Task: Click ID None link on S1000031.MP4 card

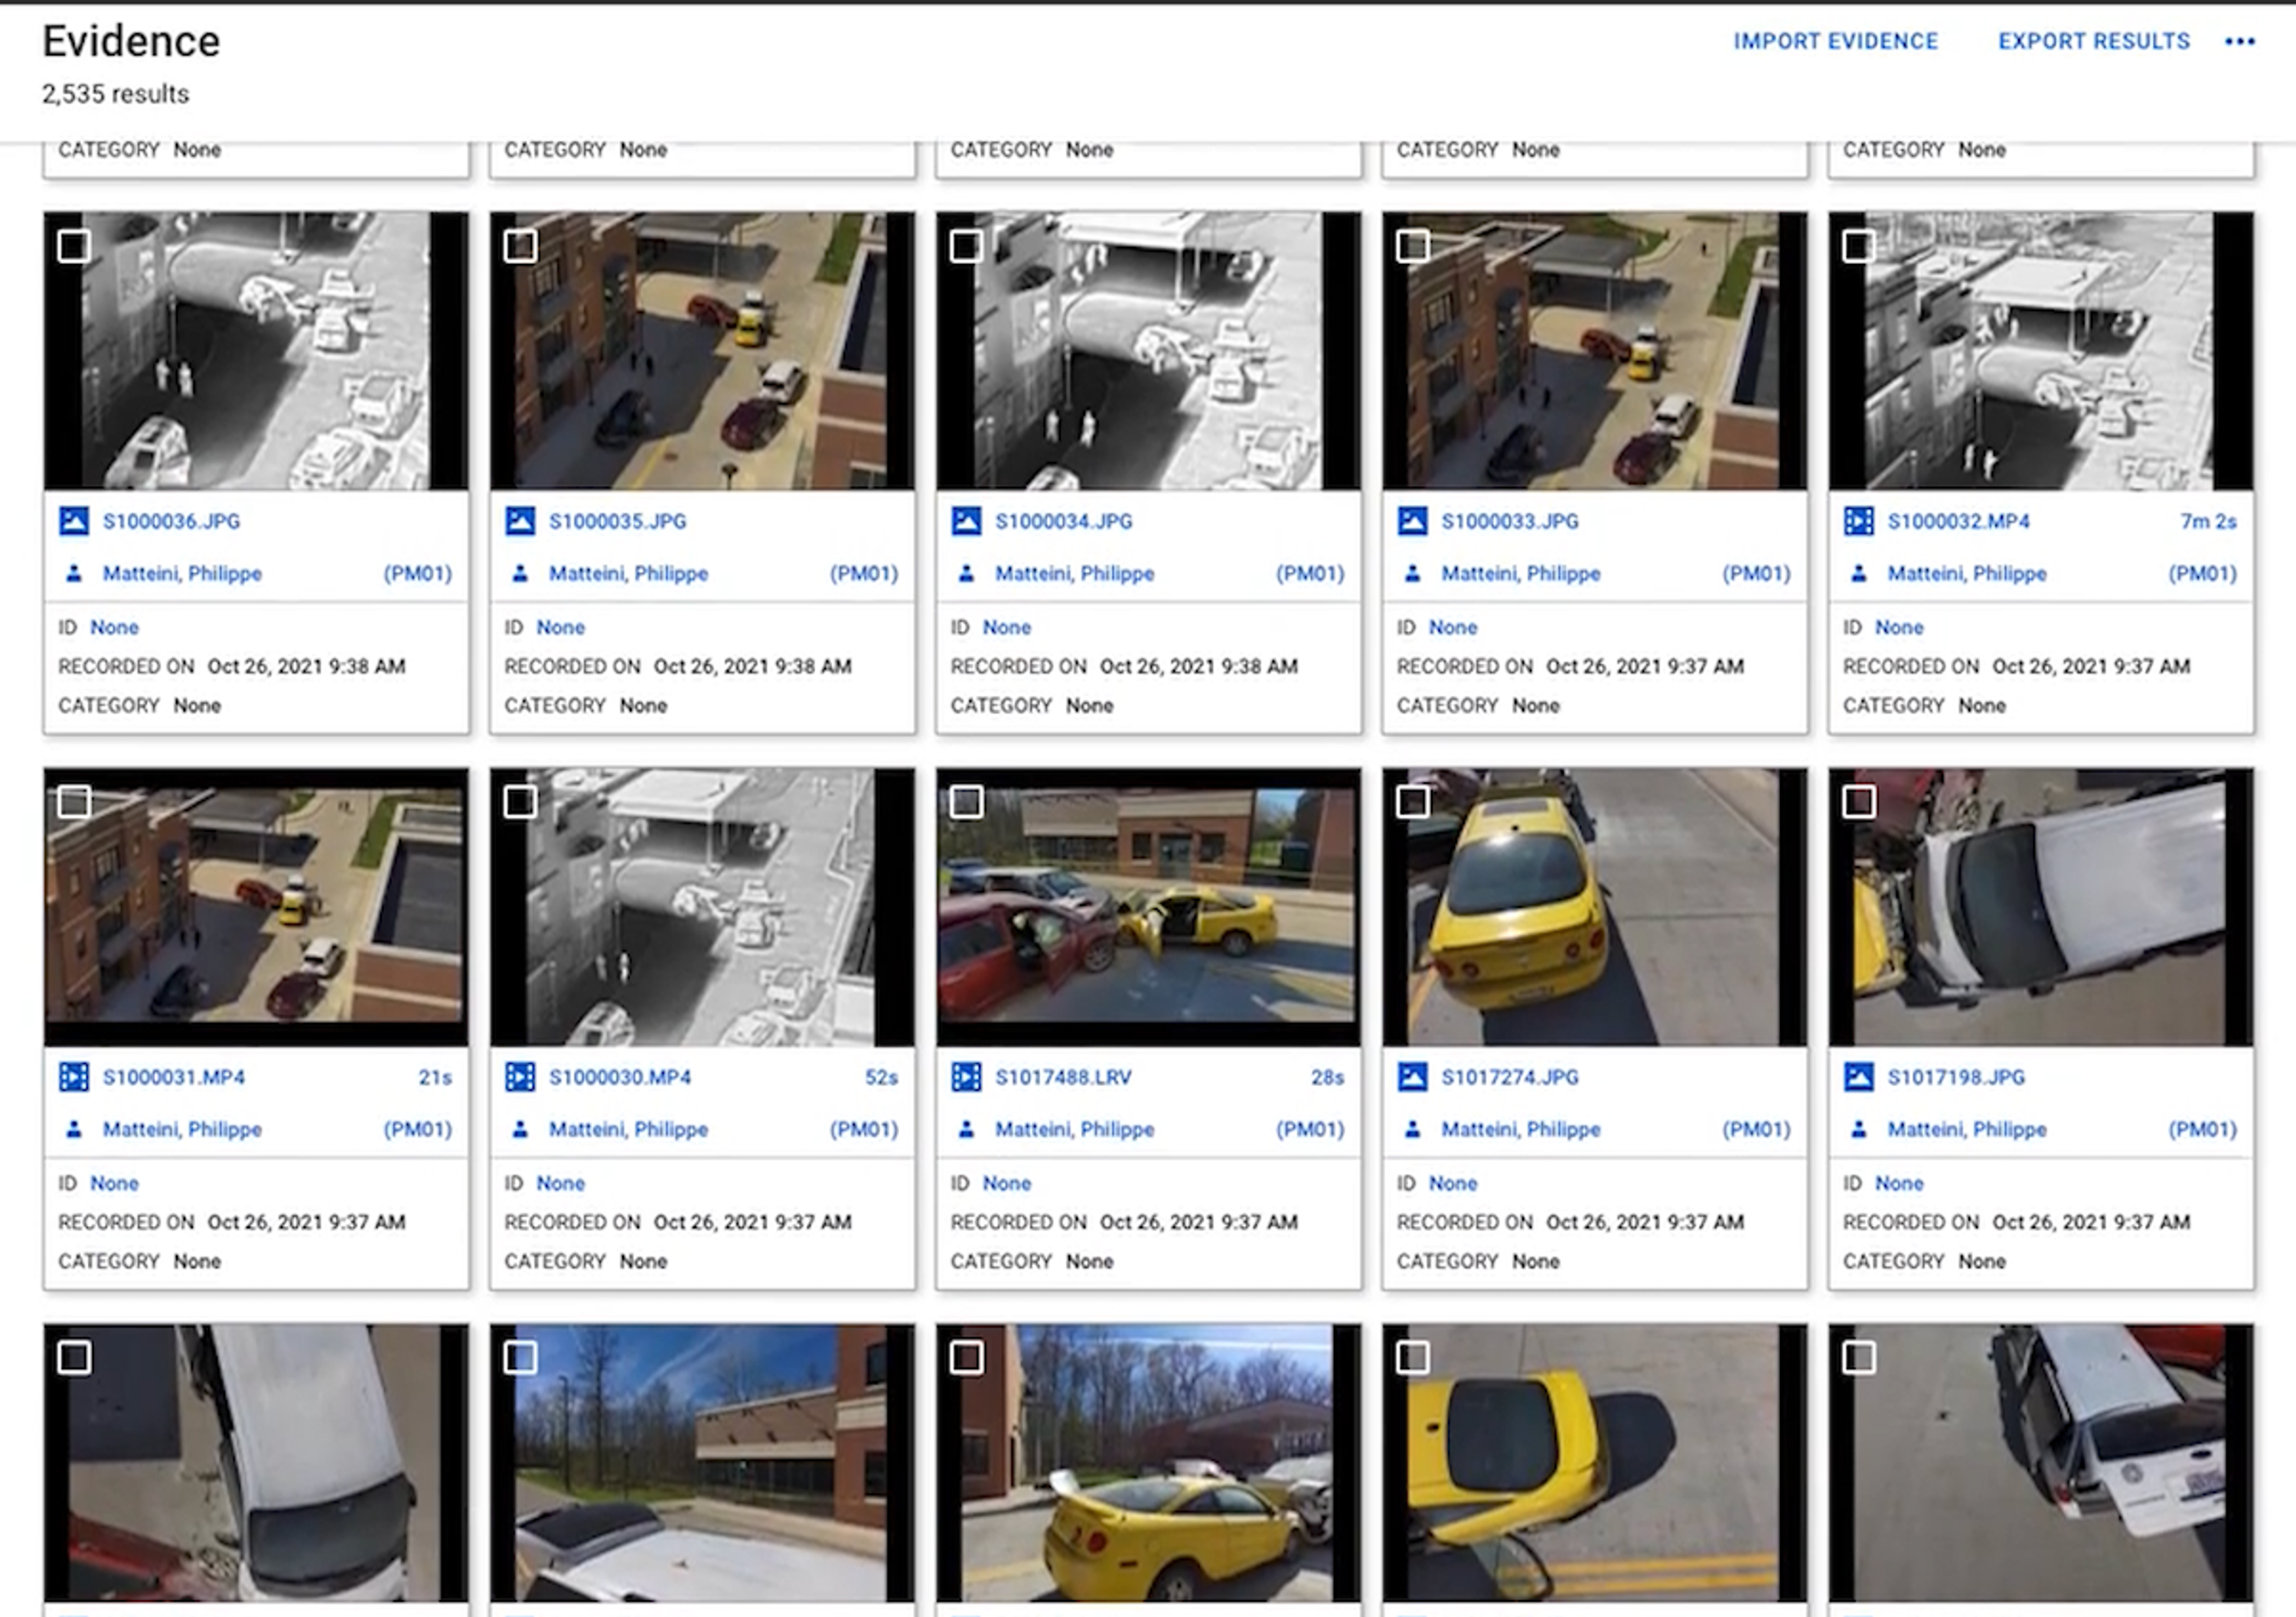Action: click(x=114, y=1183)
